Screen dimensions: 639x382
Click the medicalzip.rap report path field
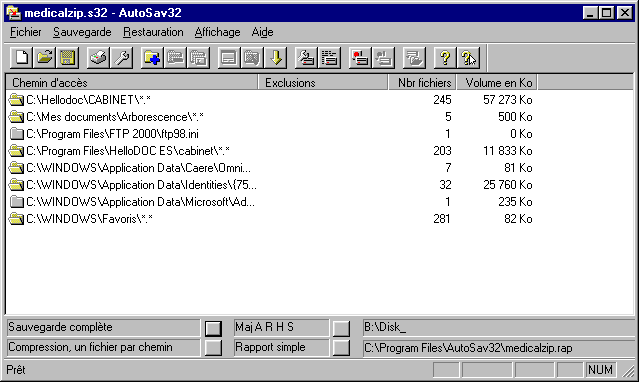[499, 348]
